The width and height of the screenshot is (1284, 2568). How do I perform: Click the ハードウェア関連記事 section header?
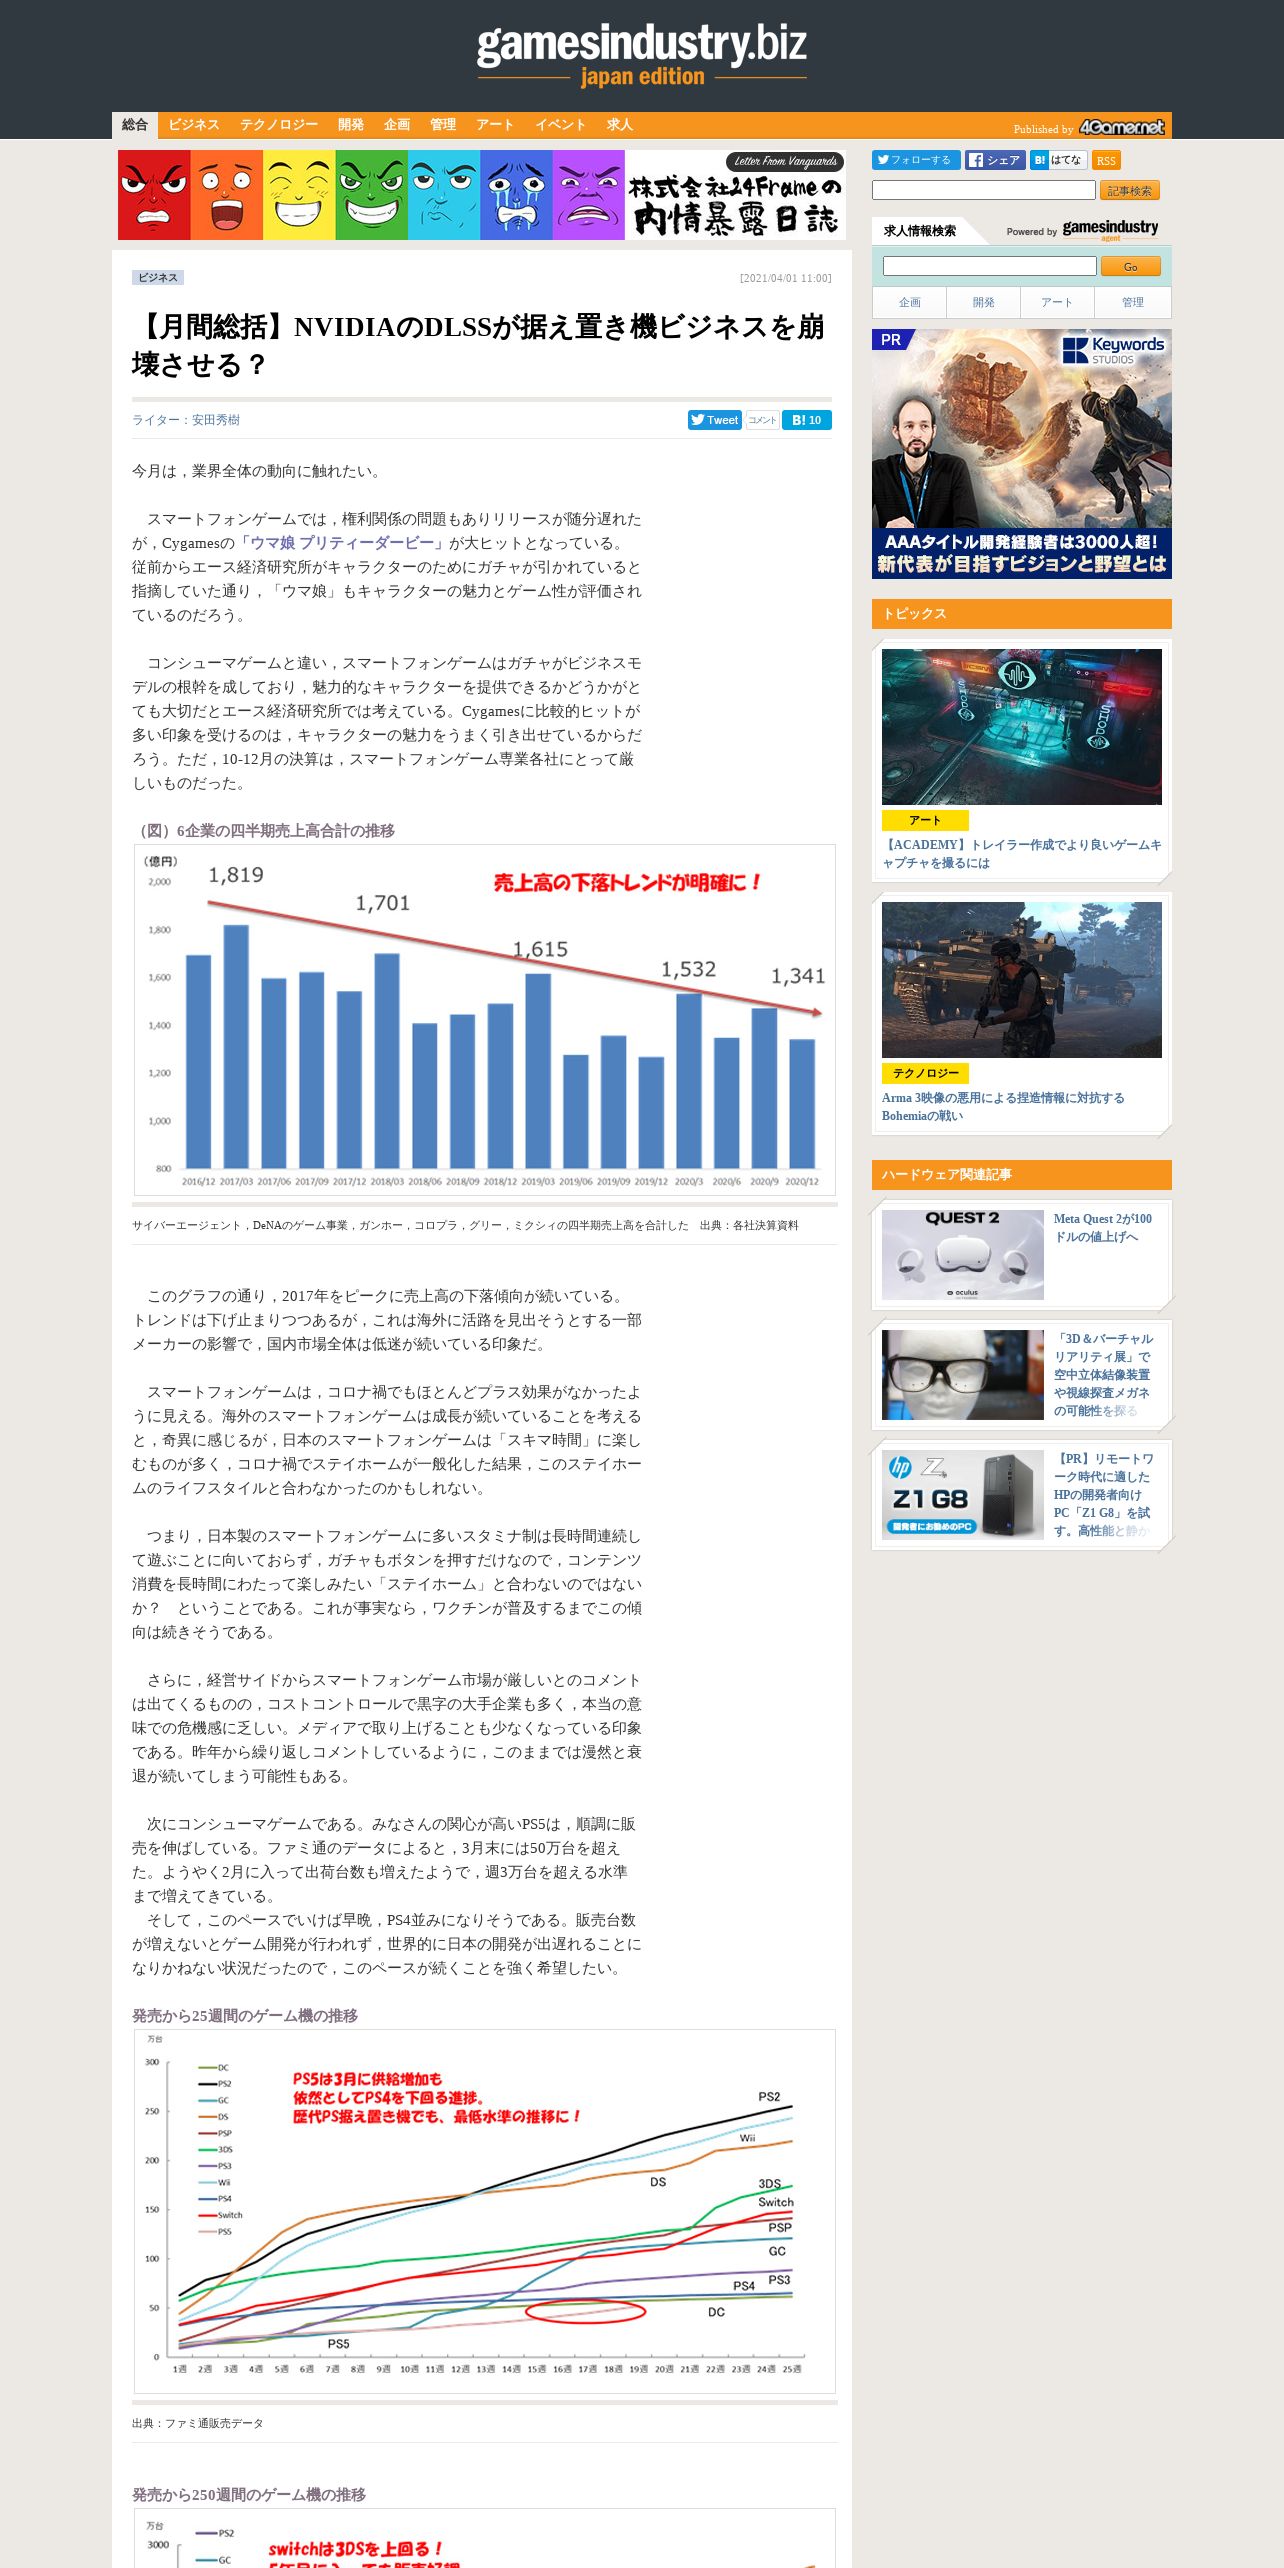pyautogui.click(x=1021, y=1175)
